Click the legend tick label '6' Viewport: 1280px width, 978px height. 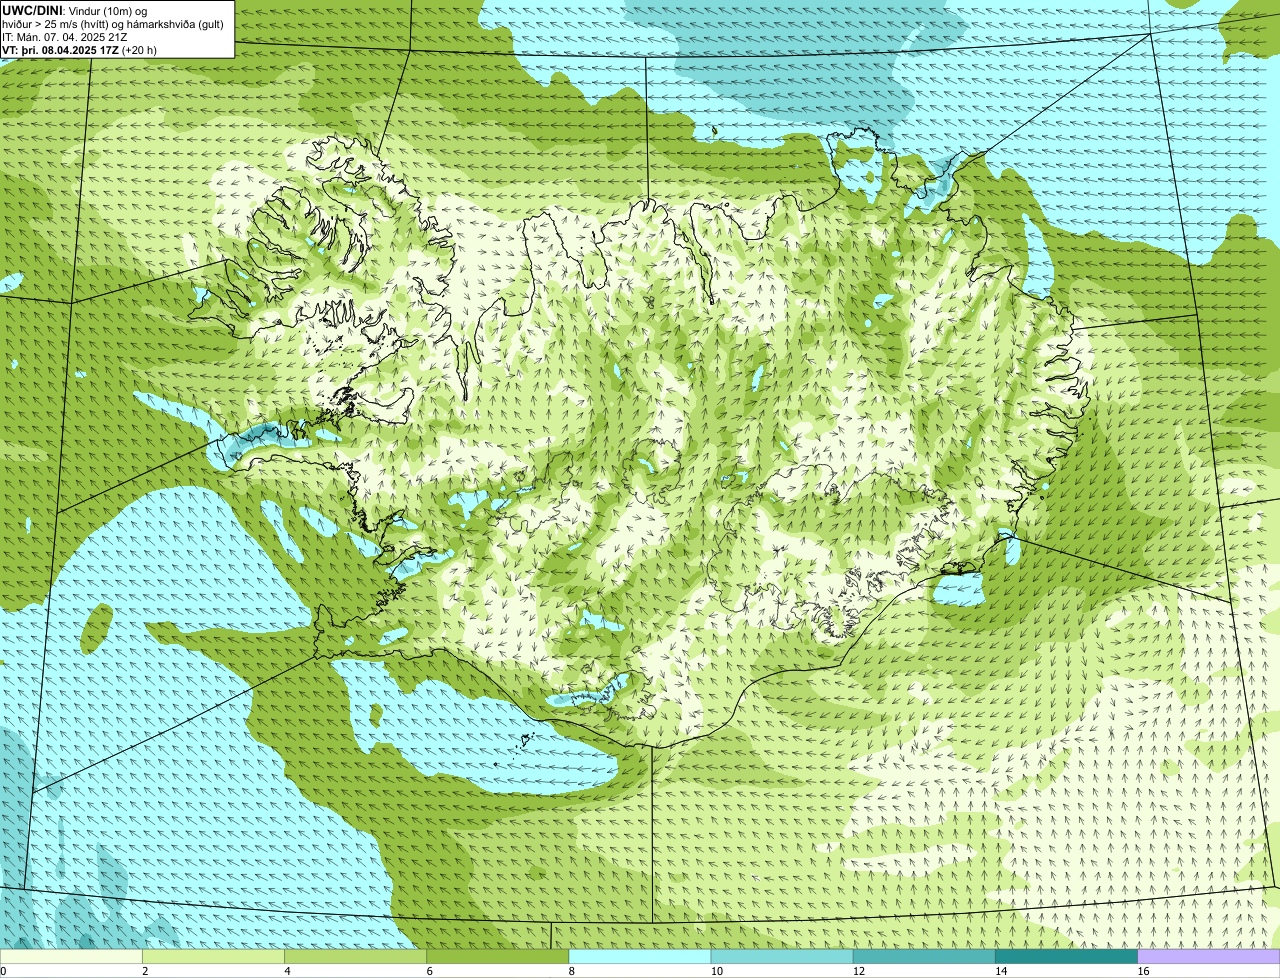tap(429, 971)
